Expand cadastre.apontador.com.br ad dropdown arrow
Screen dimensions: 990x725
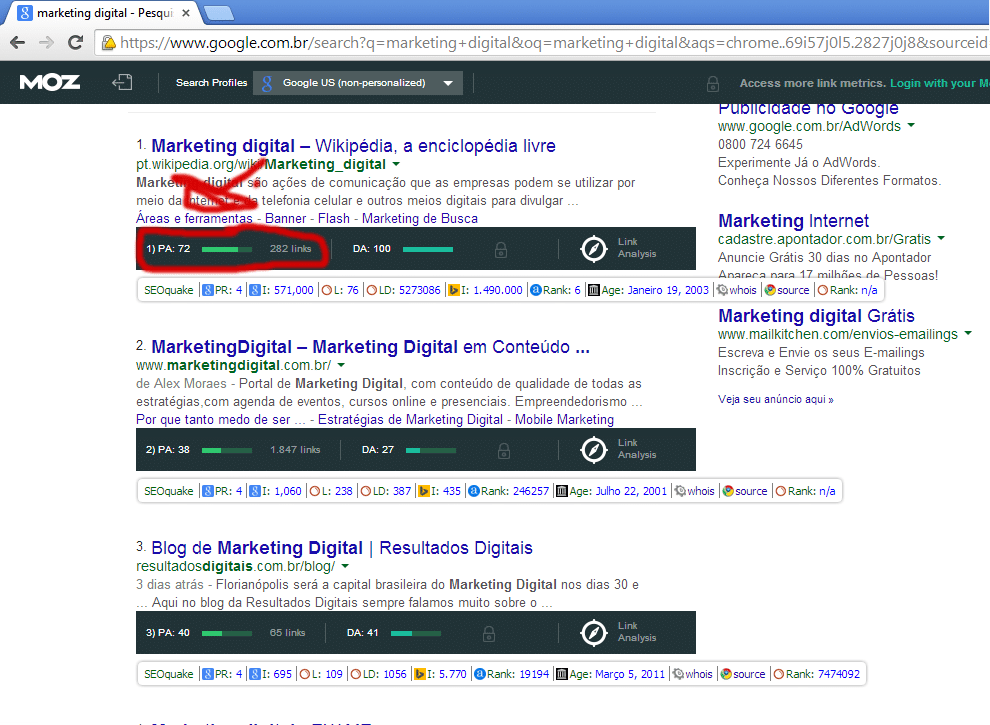(x=941, y=239)
